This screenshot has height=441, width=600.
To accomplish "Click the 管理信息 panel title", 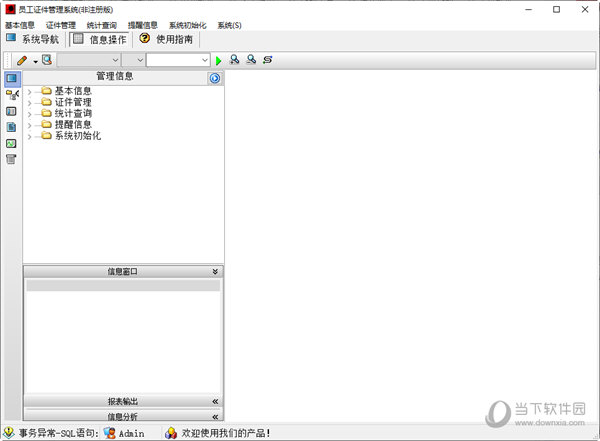I will (115, 76).
